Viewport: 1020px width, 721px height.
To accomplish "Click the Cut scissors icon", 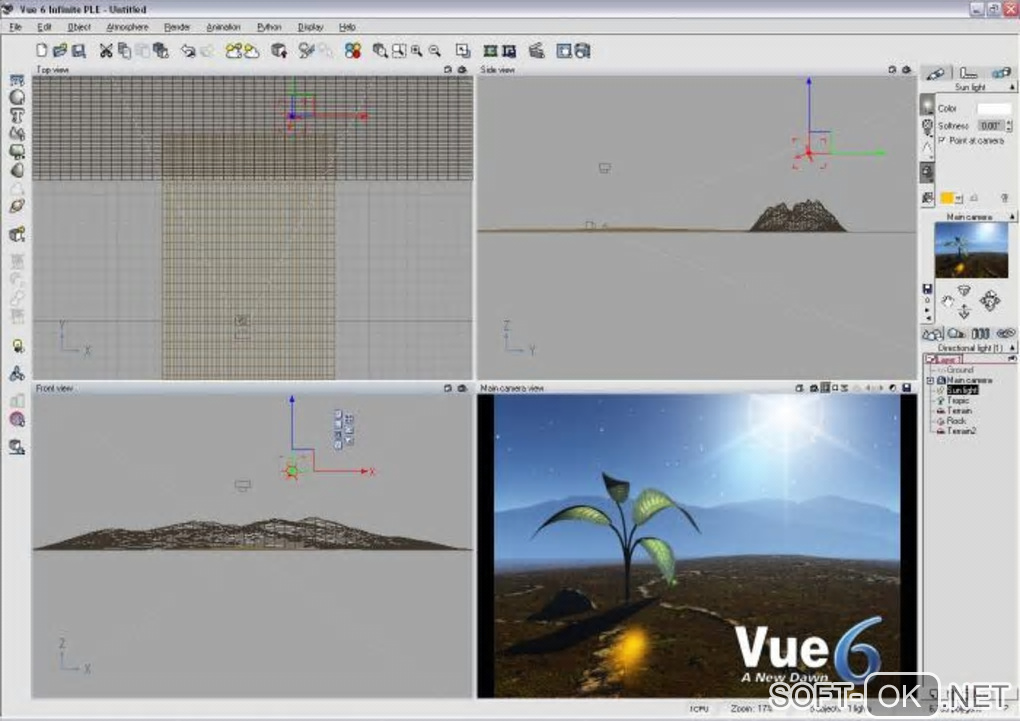I will [106, 51].
